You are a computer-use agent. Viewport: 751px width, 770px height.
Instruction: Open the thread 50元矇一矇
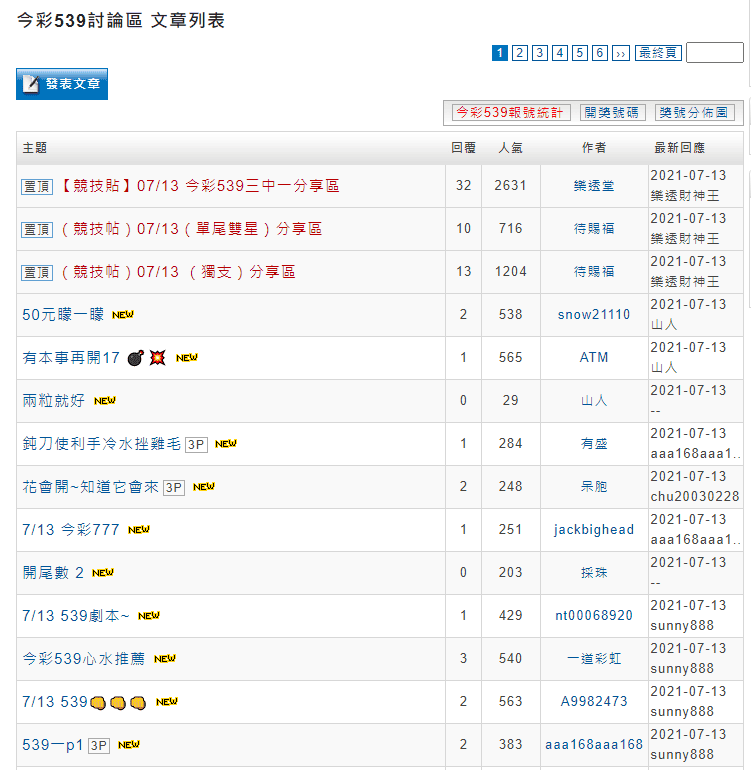click(63, 314)
